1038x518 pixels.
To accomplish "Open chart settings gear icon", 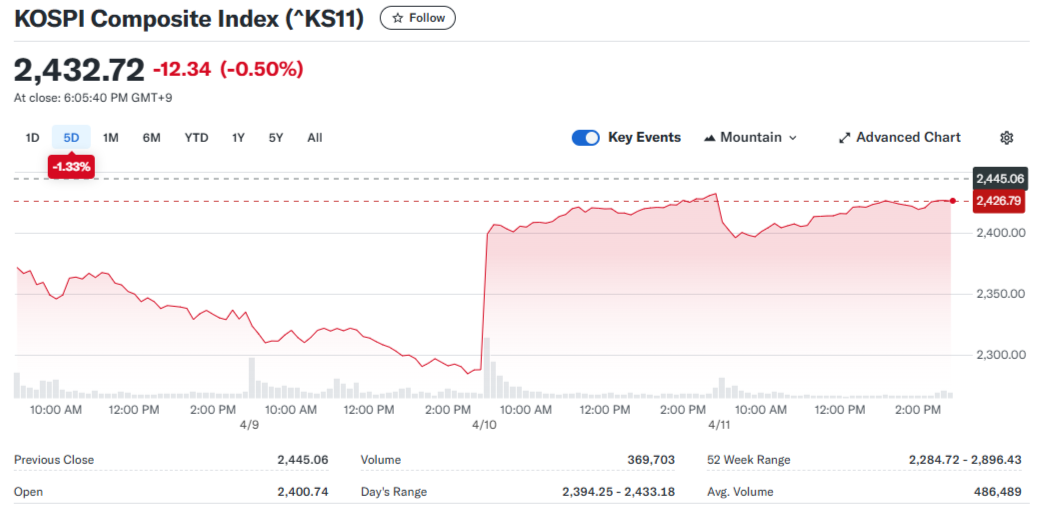I will click(x=1006, y=138).
